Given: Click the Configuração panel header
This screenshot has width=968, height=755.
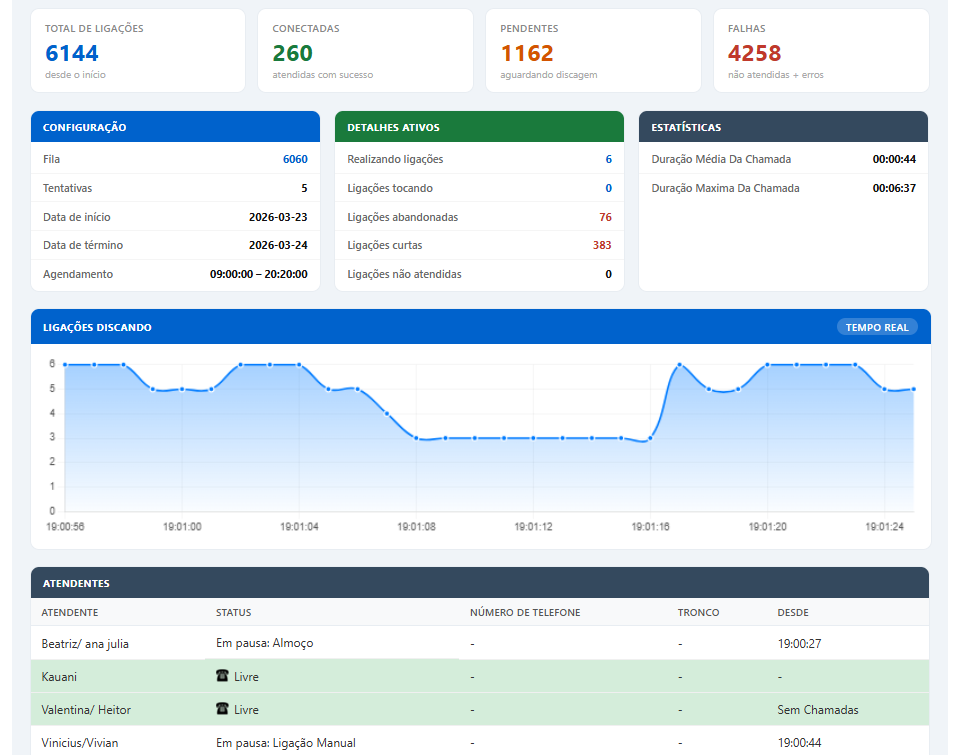Looking at the screenshot, I should click(x=175, y=127).
